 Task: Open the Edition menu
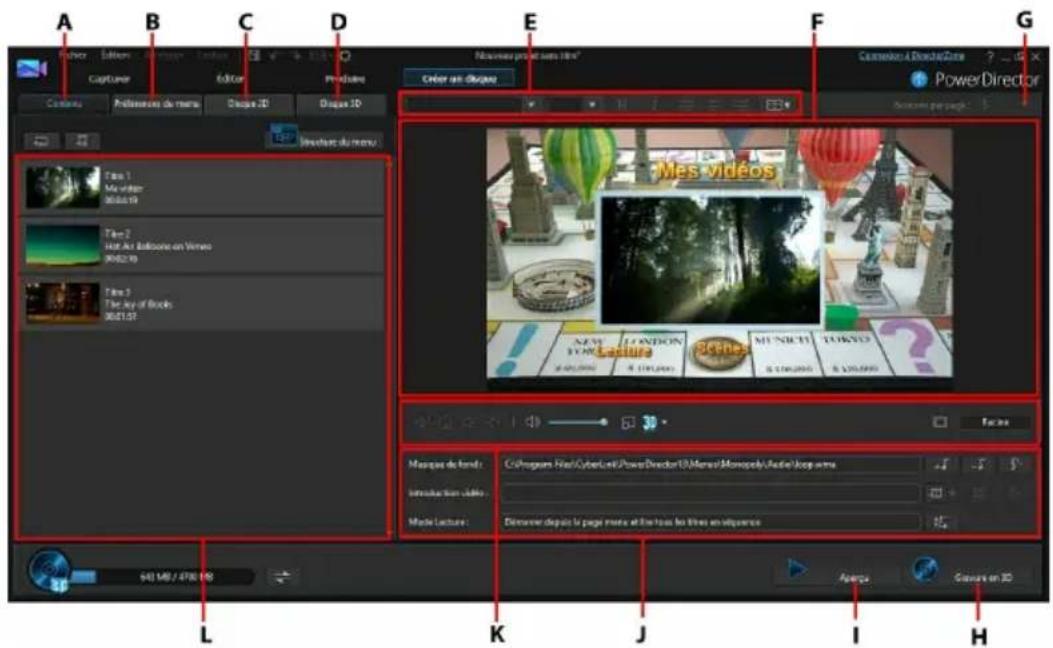[x=116, y=56]
